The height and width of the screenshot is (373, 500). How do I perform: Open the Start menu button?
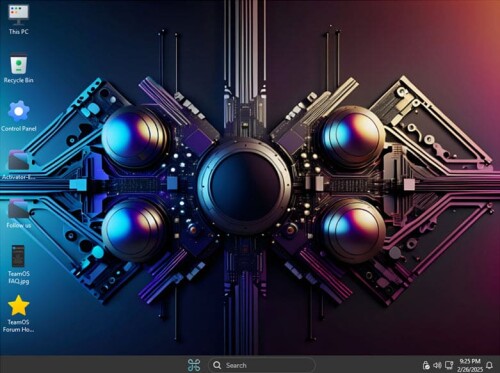tap(194, 365)
